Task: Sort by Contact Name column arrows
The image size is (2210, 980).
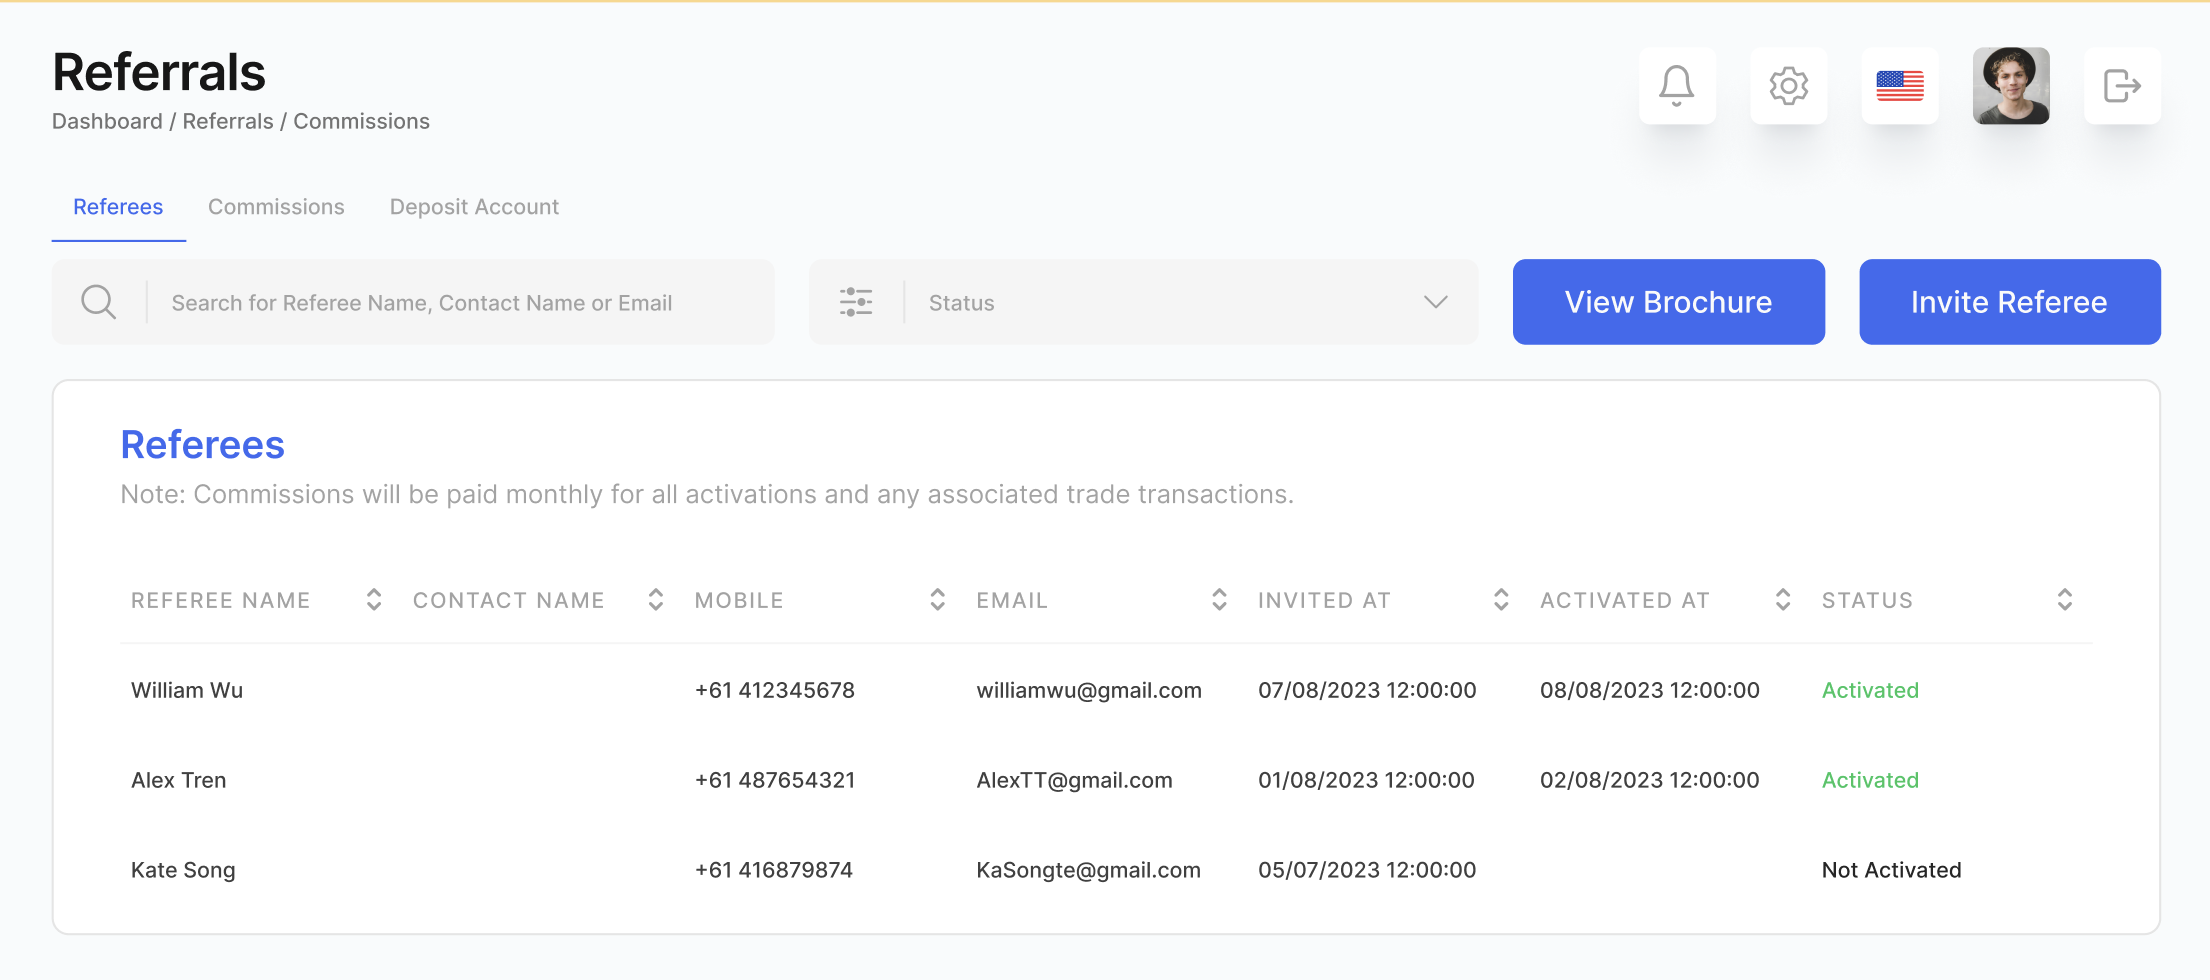Action: (656, 600)
